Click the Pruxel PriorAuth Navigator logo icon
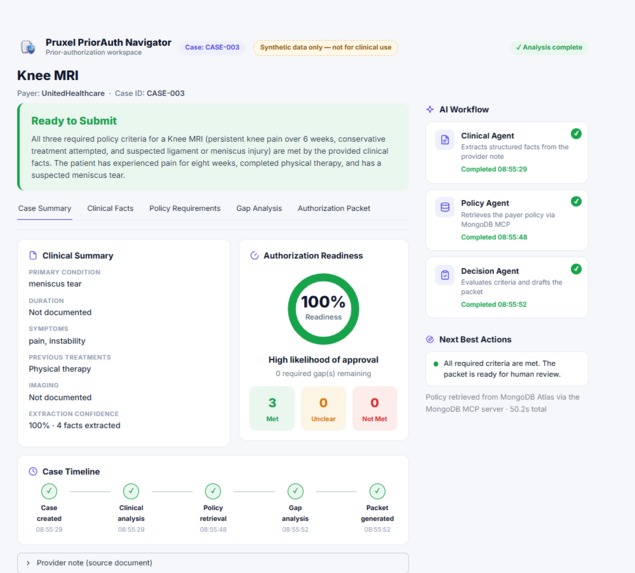Viewport: 635px width, 573px height. 28,47
